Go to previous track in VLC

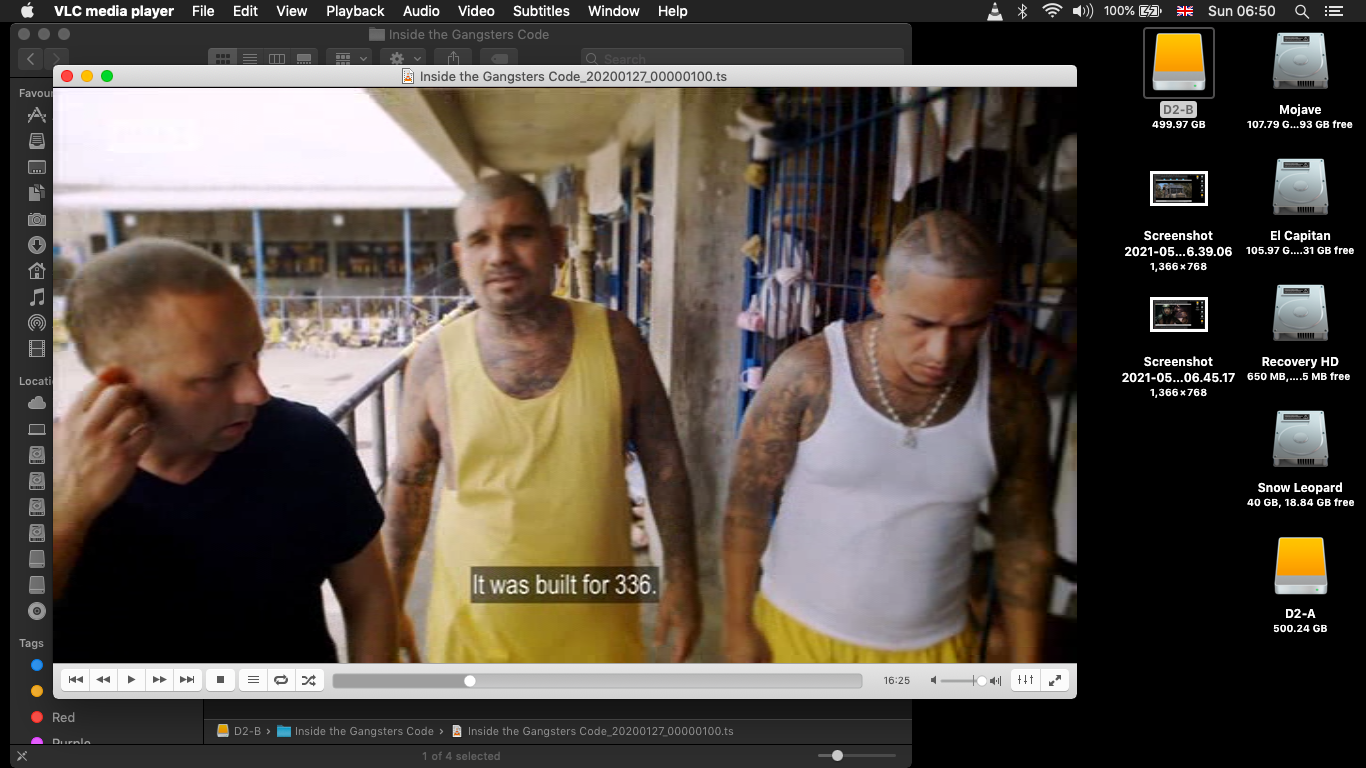75,680
